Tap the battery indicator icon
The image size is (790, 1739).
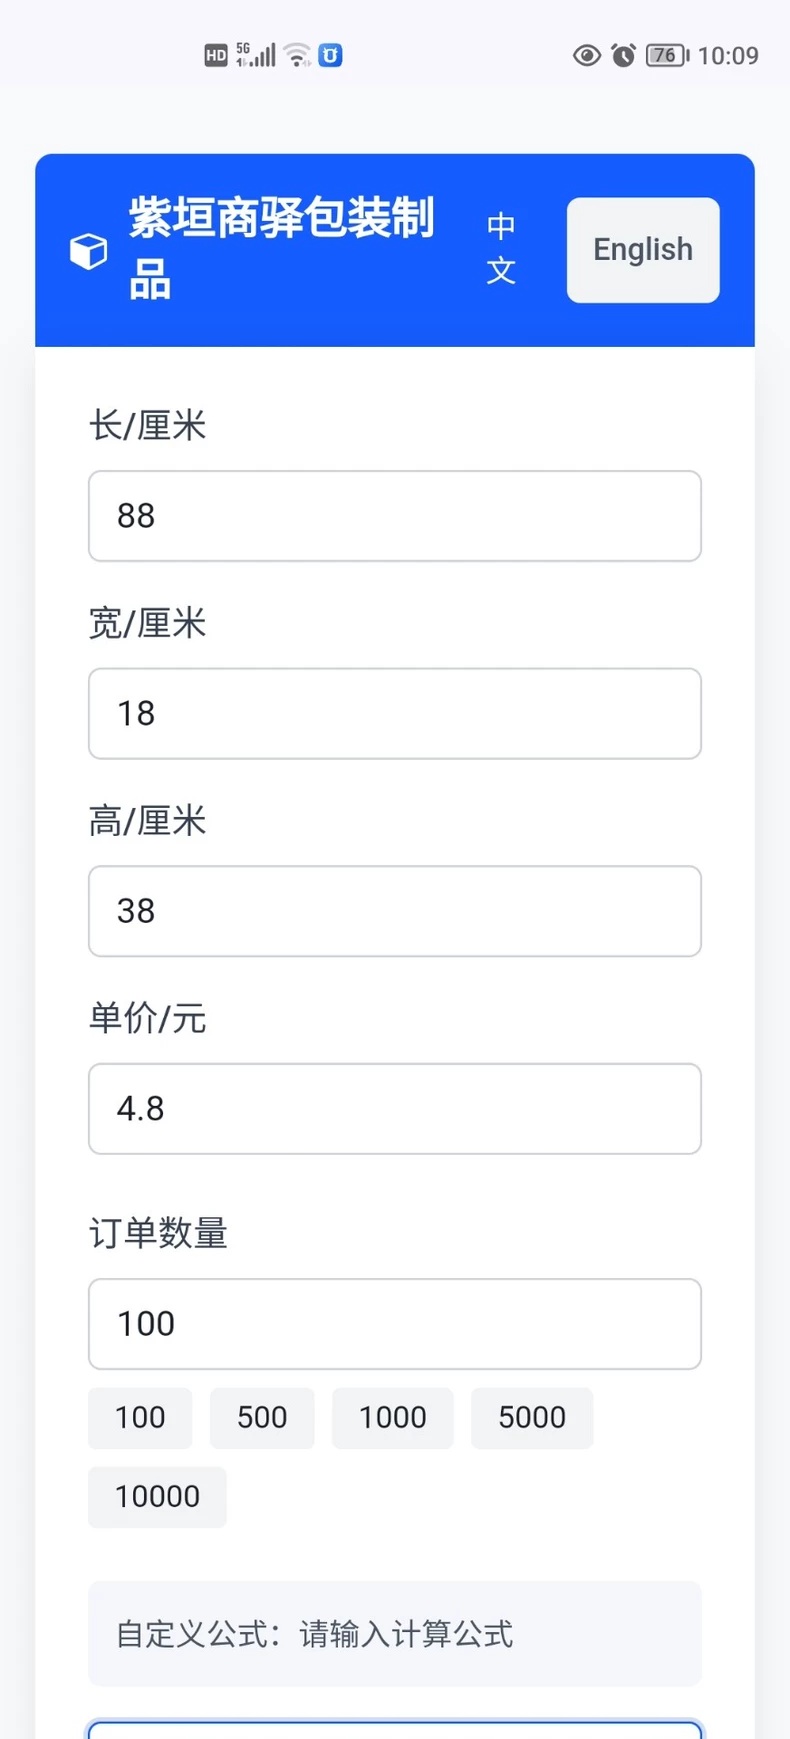[667, 55]
